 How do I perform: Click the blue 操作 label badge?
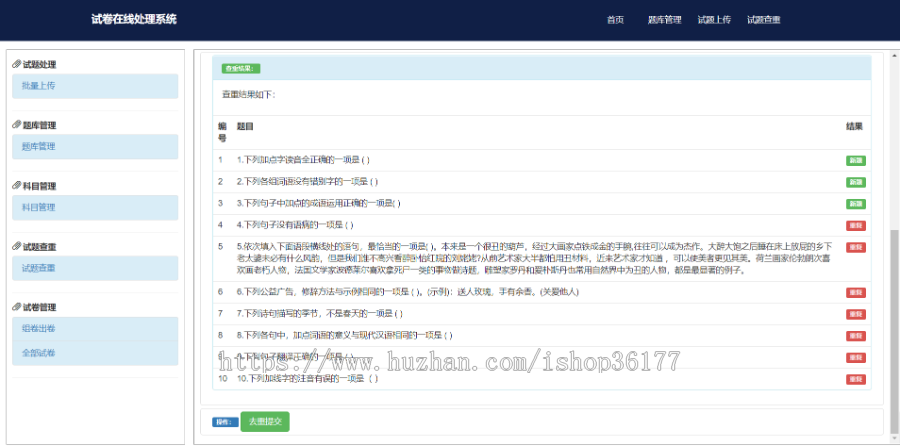click(225, 422)
